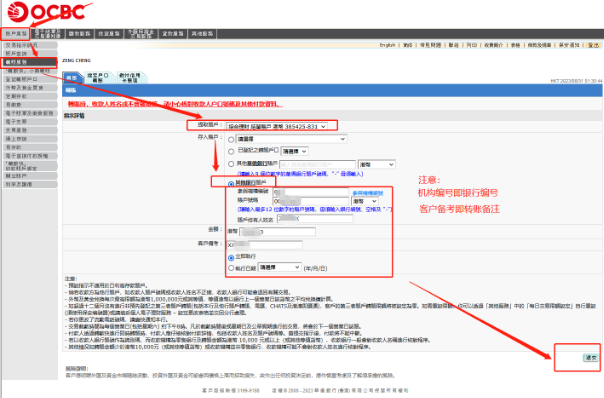Select 轉賬服務 in the left sidebar
Image resolution: width=604 pixels, height=398 pixels.
29,62
